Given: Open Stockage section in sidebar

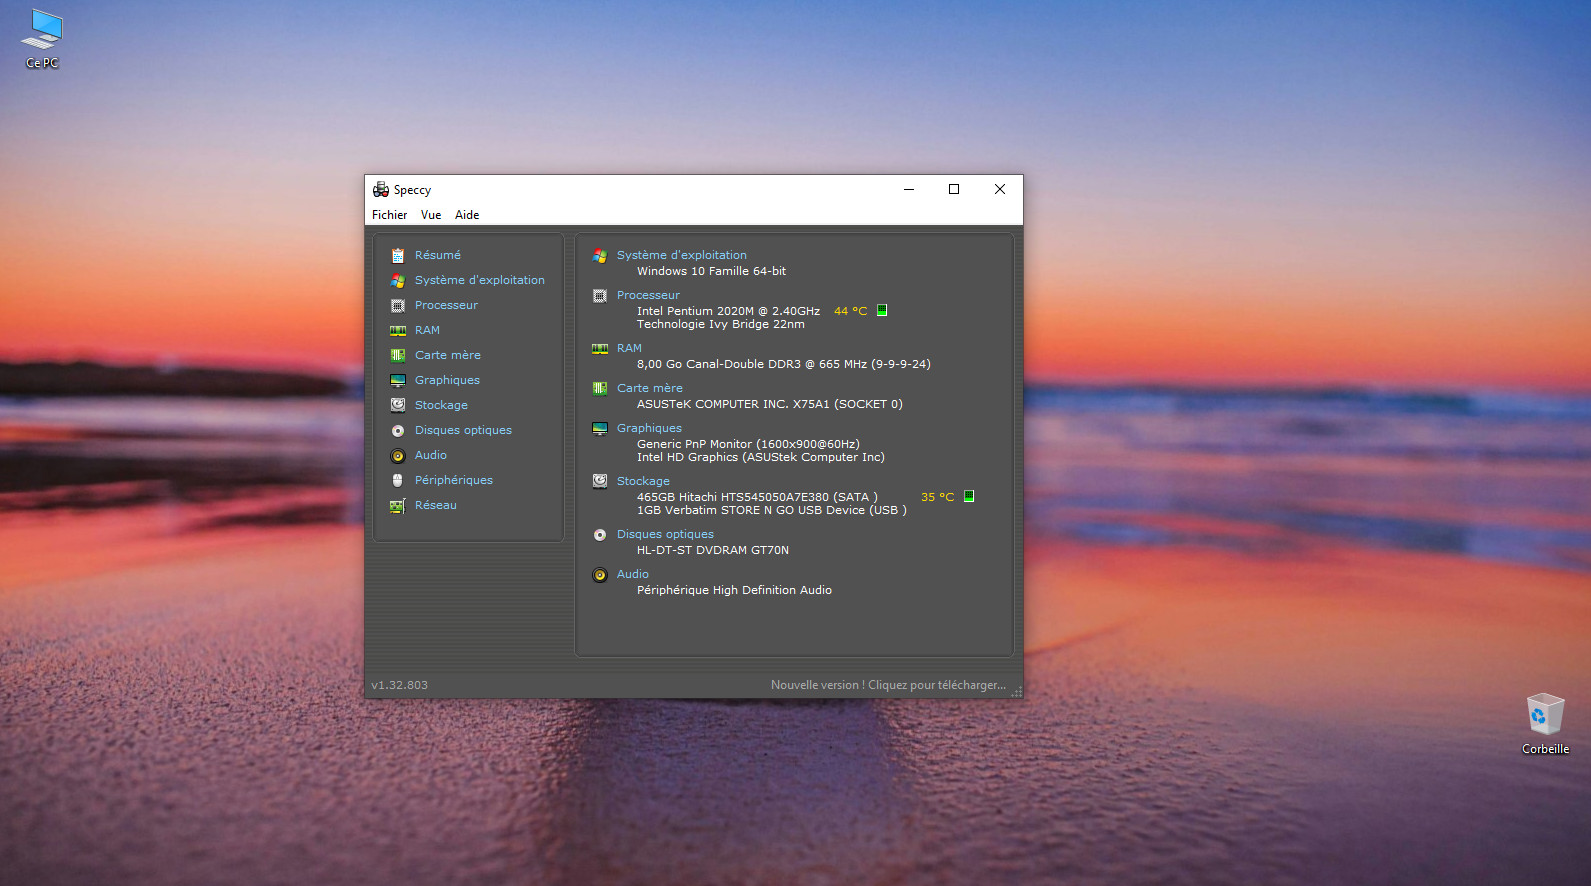Looking at the screenshot, I should (x=441, y=405).
